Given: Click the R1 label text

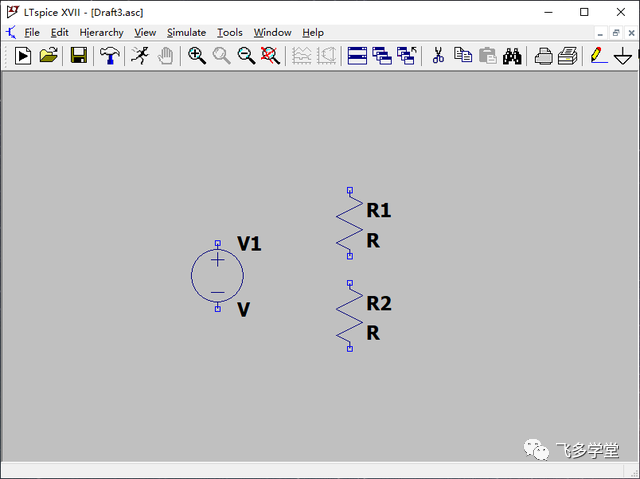Looking at the screenshot, I should 379,211.
